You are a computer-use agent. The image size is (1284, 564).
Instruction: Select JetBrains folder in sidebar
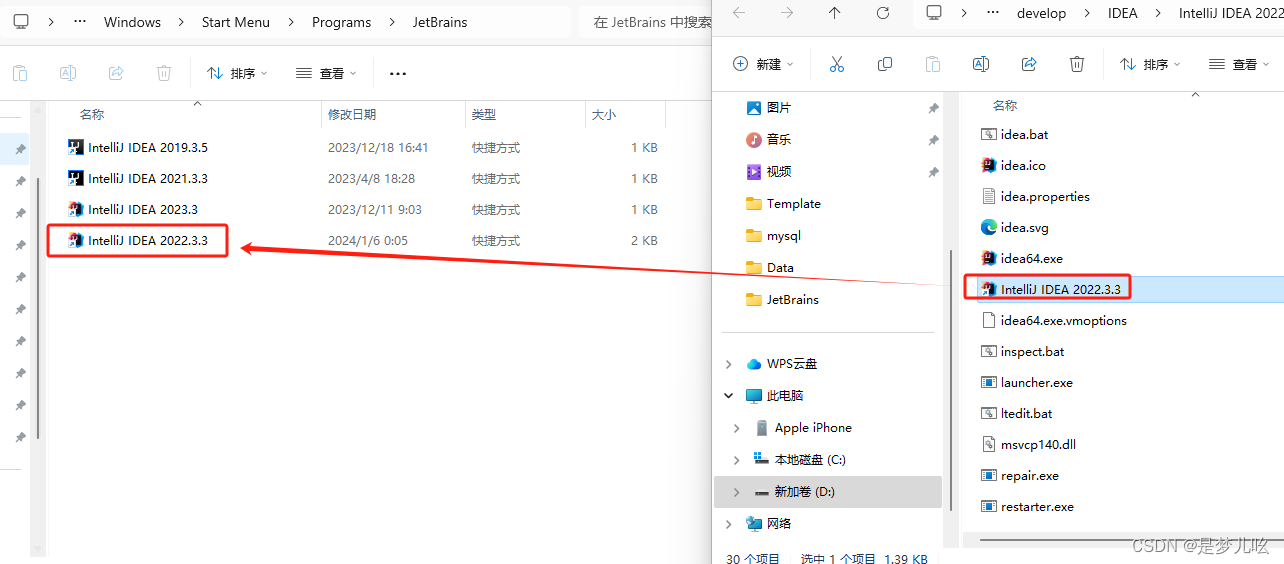[x=783, y=300]
